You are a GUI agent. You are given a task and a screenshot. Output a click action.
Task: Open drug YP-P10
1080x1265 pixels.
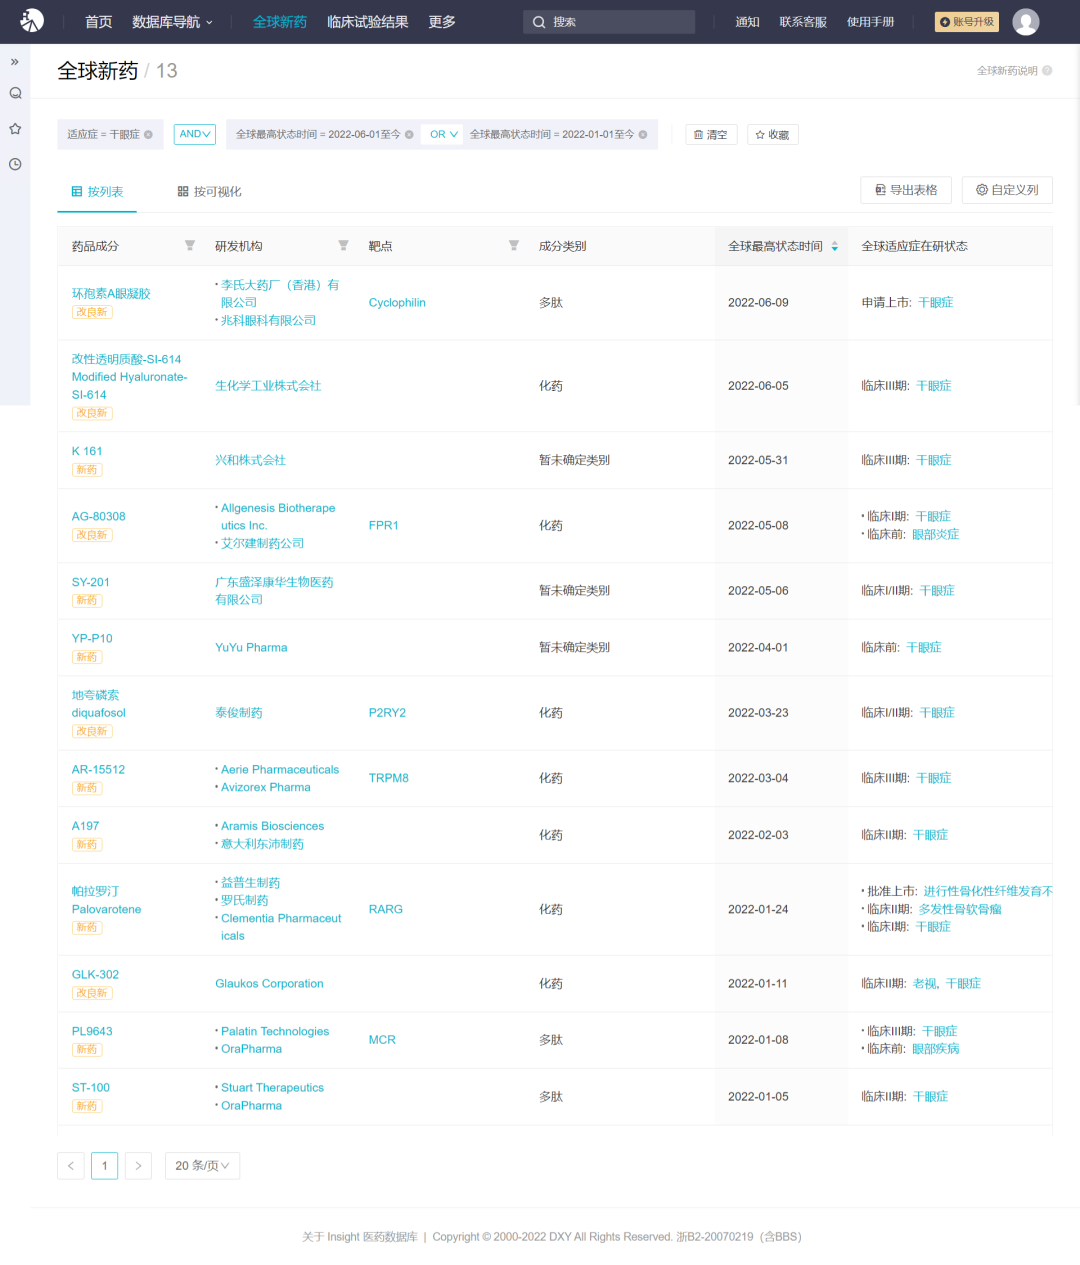[92, 638]
